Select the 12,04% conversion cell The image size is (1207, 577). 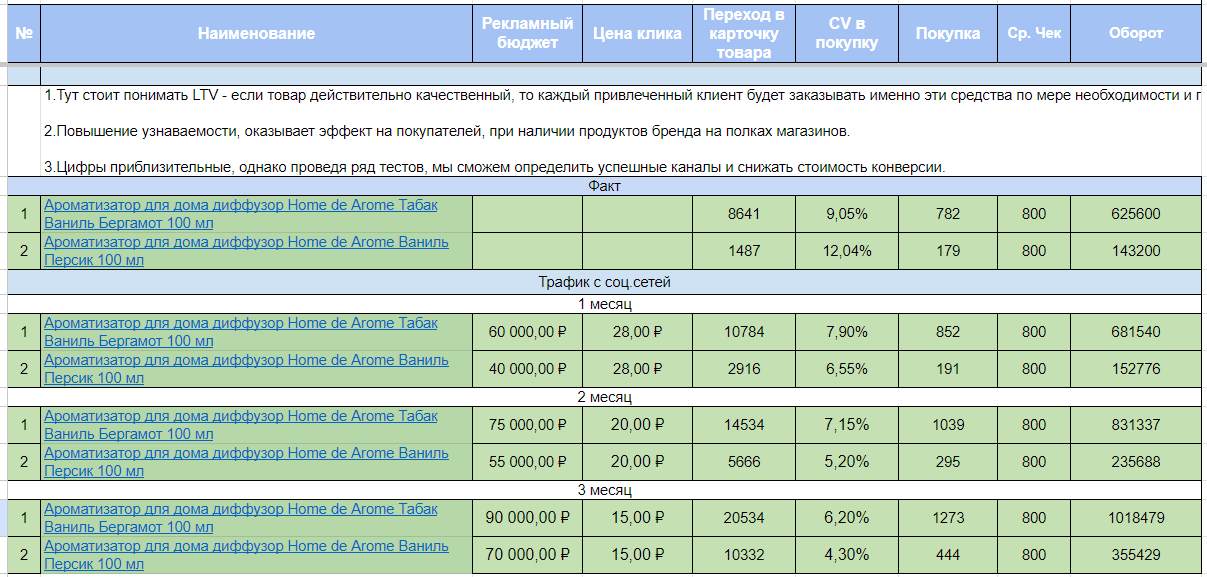tap(847, 251)
